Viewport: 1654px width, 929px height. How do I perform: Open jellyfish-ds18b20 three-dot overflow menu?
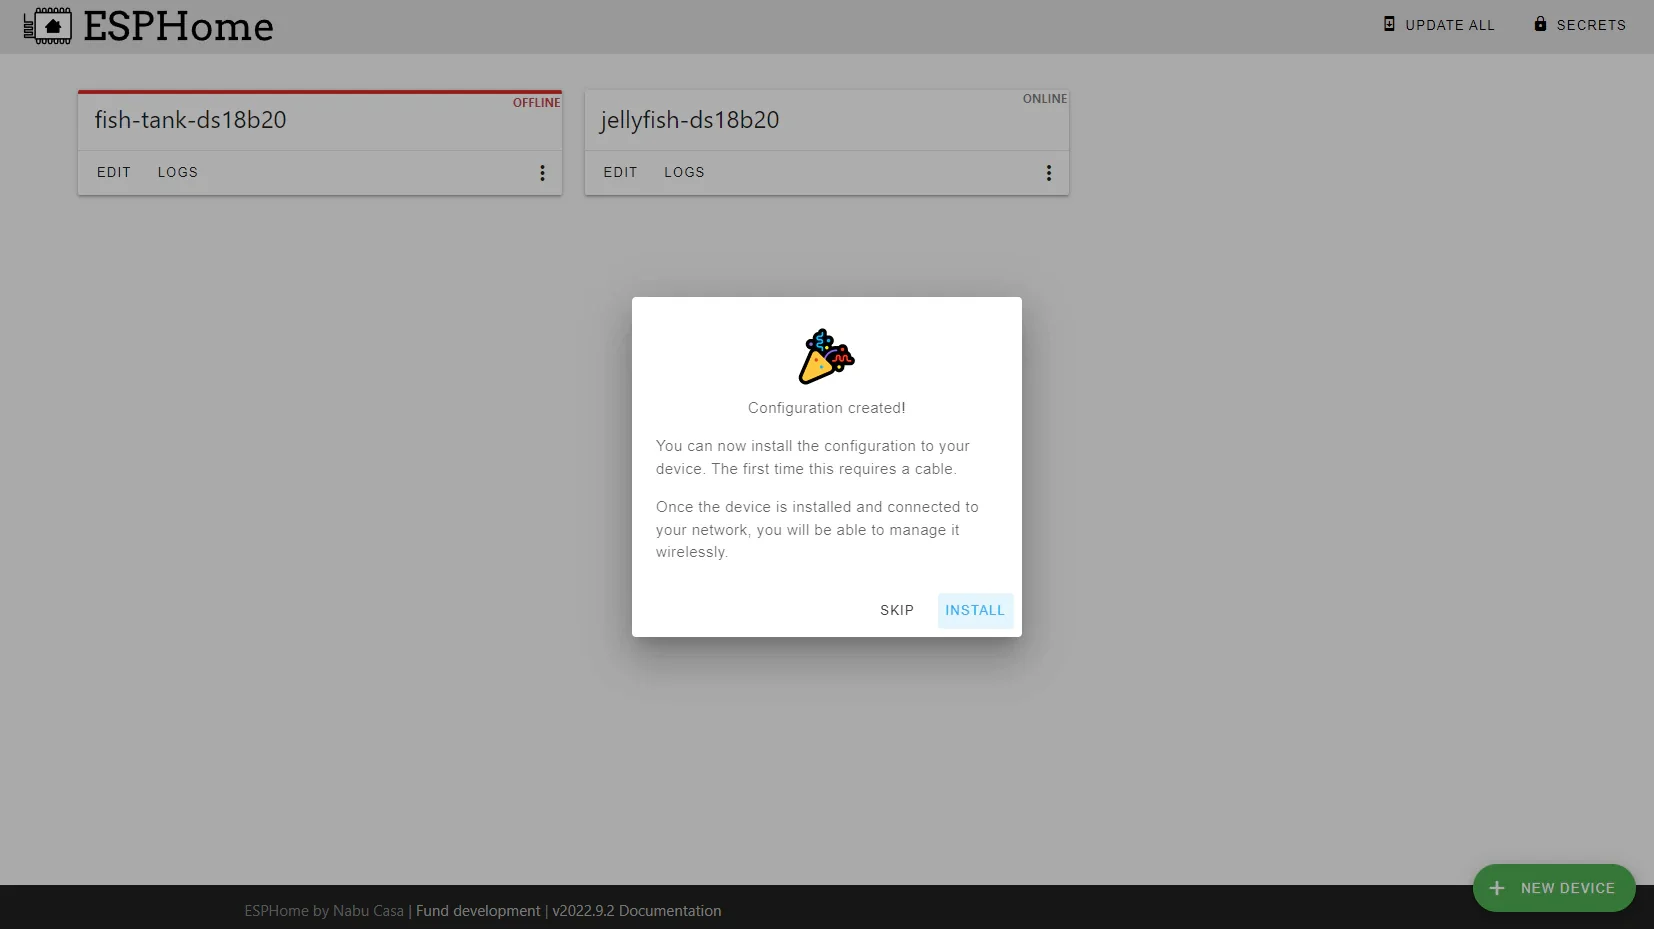pyautogui.click(x=1048, y=173)
